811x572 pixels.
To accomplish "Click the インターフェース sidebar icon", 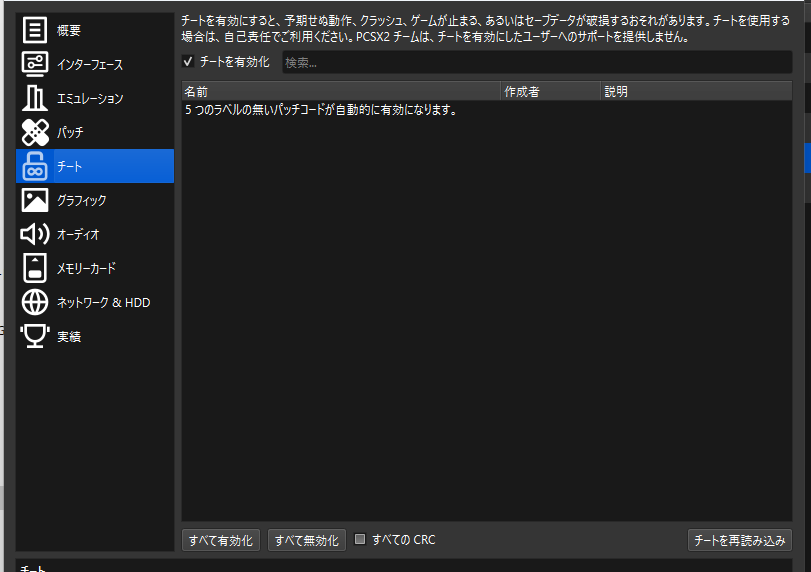I will pos(35,64).
